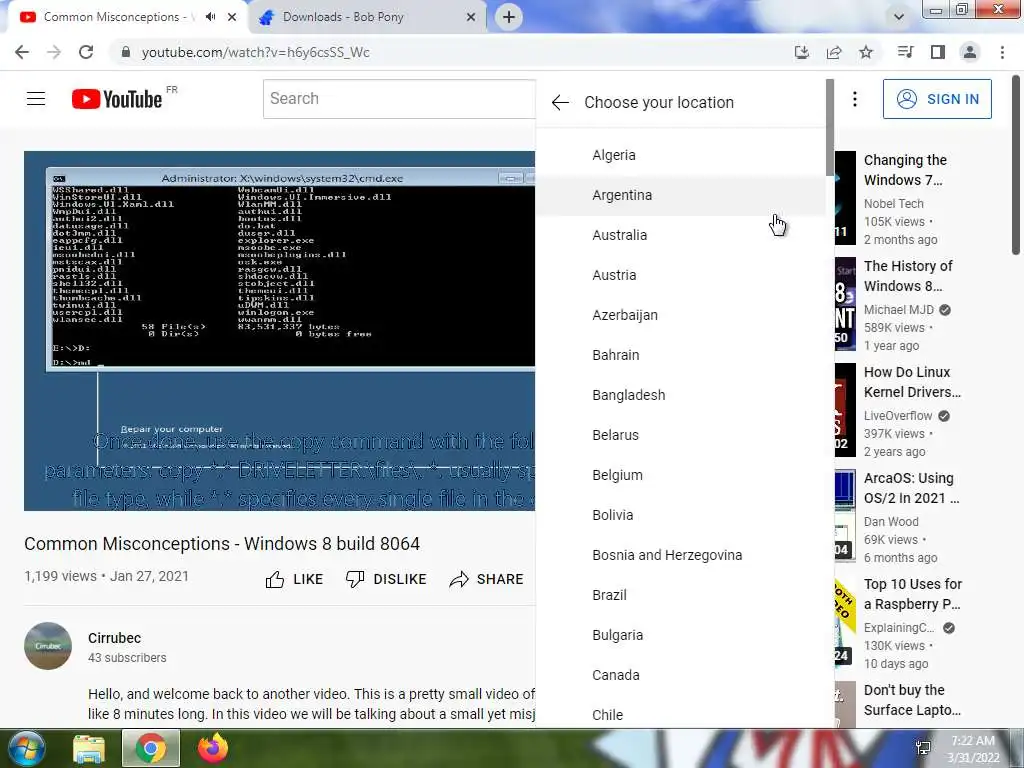
Task: Click the network tray icon
Action: [923, 748]
